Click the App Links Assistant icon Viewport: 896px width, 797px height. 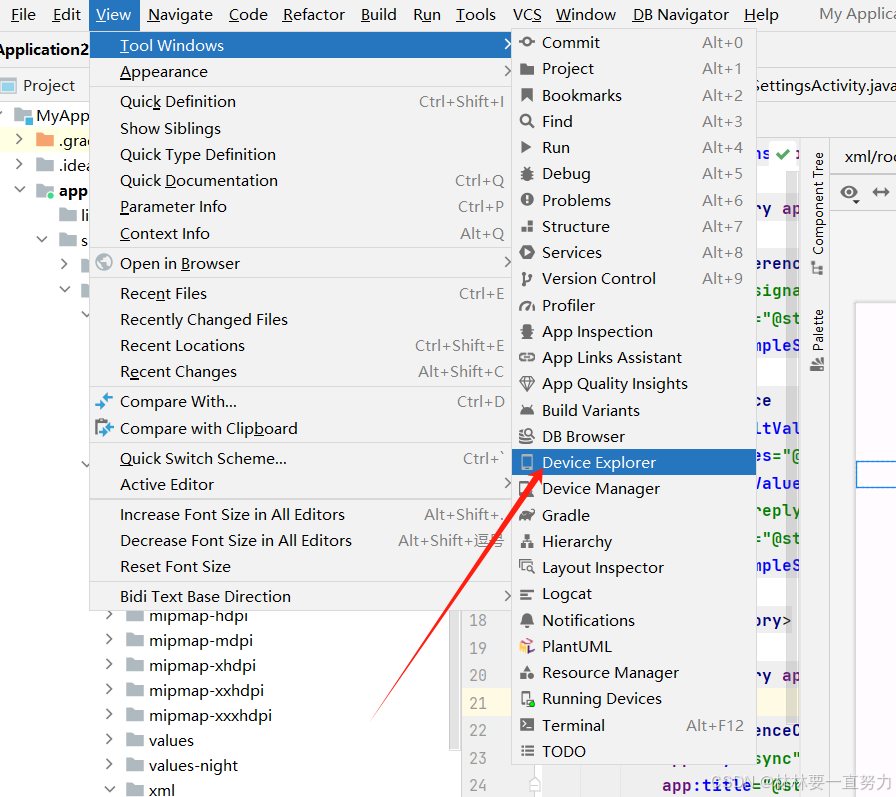pyautogui.click(x=527, y=358)
